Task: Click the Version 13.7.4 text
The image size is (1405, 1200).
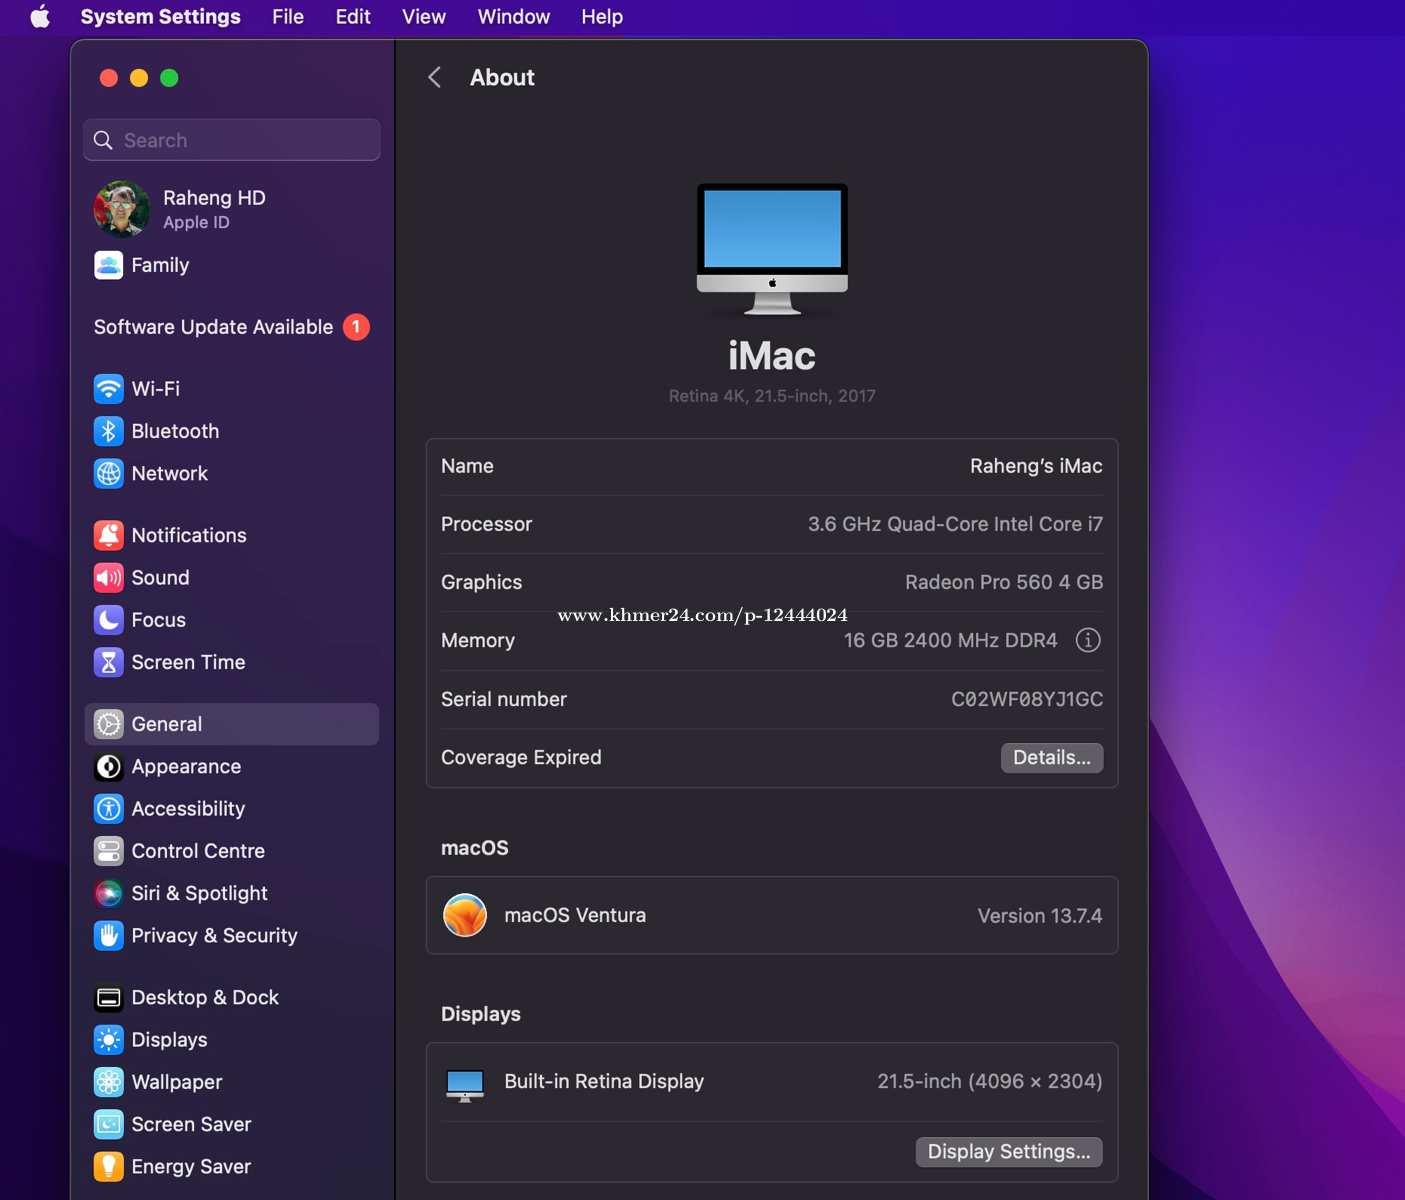Action: pos(1040,916)
